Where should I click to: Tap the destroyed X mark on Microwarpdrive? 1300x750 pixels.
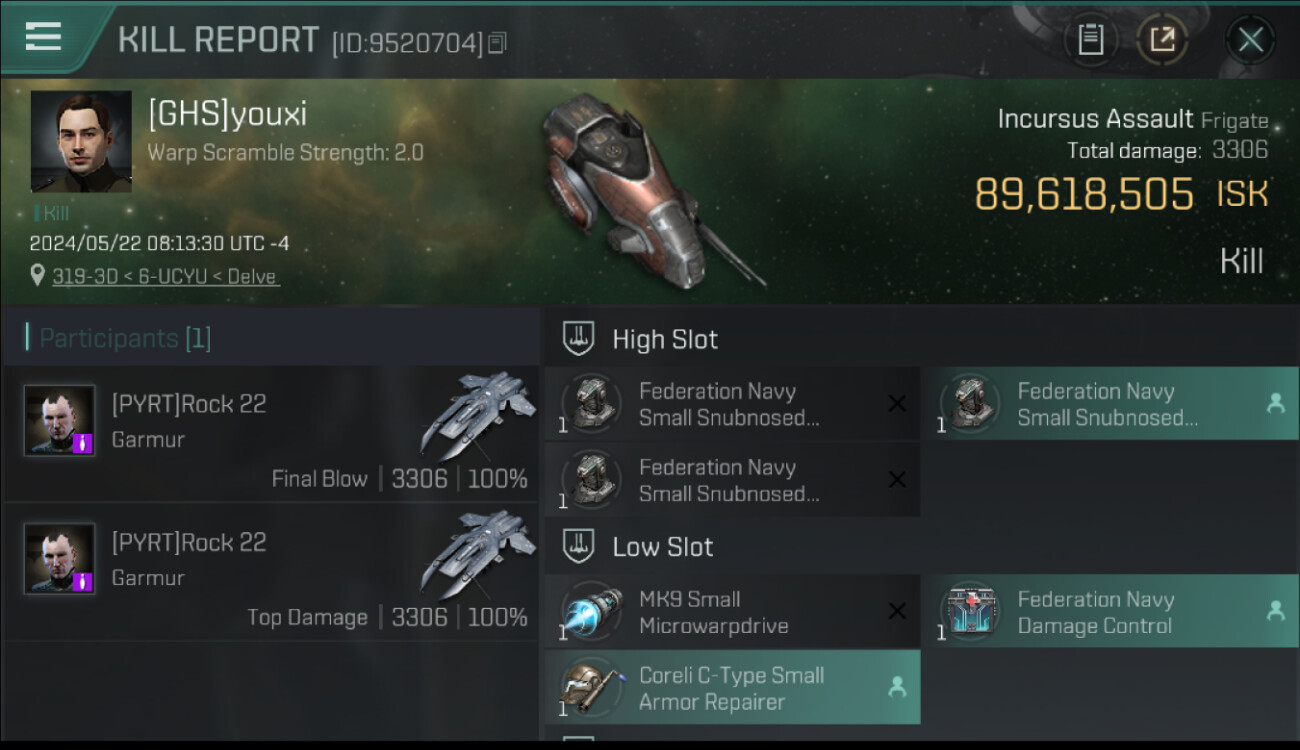[897, 611]
